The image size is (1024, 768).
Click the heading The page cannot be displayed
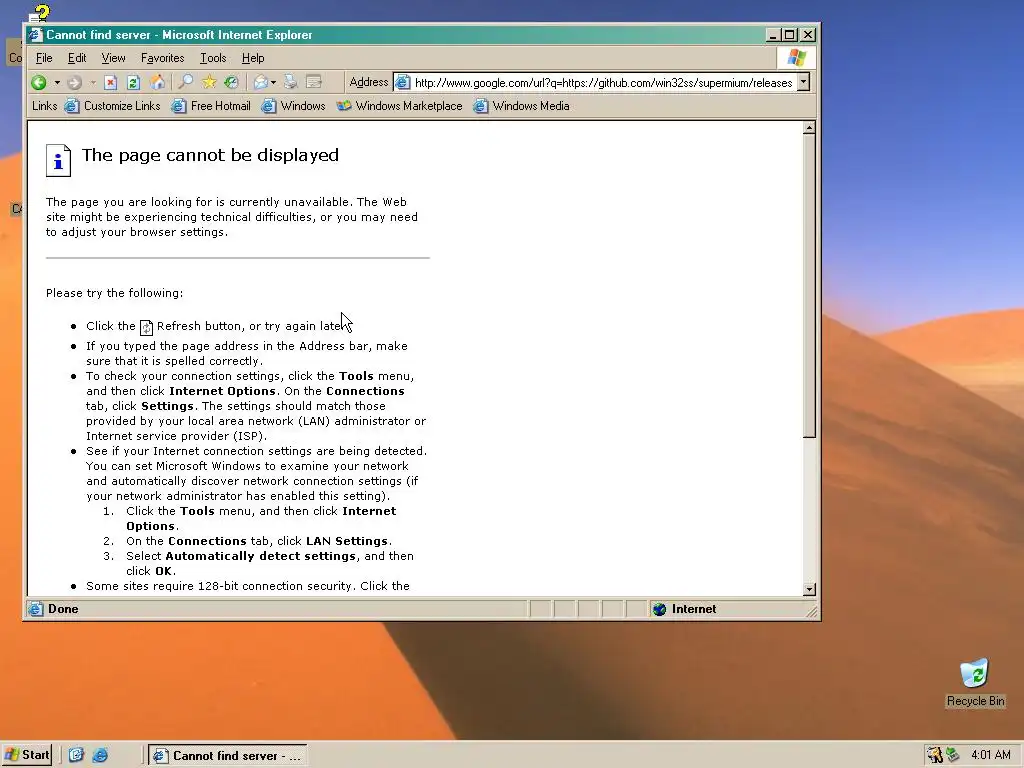(x=210, y=155)
